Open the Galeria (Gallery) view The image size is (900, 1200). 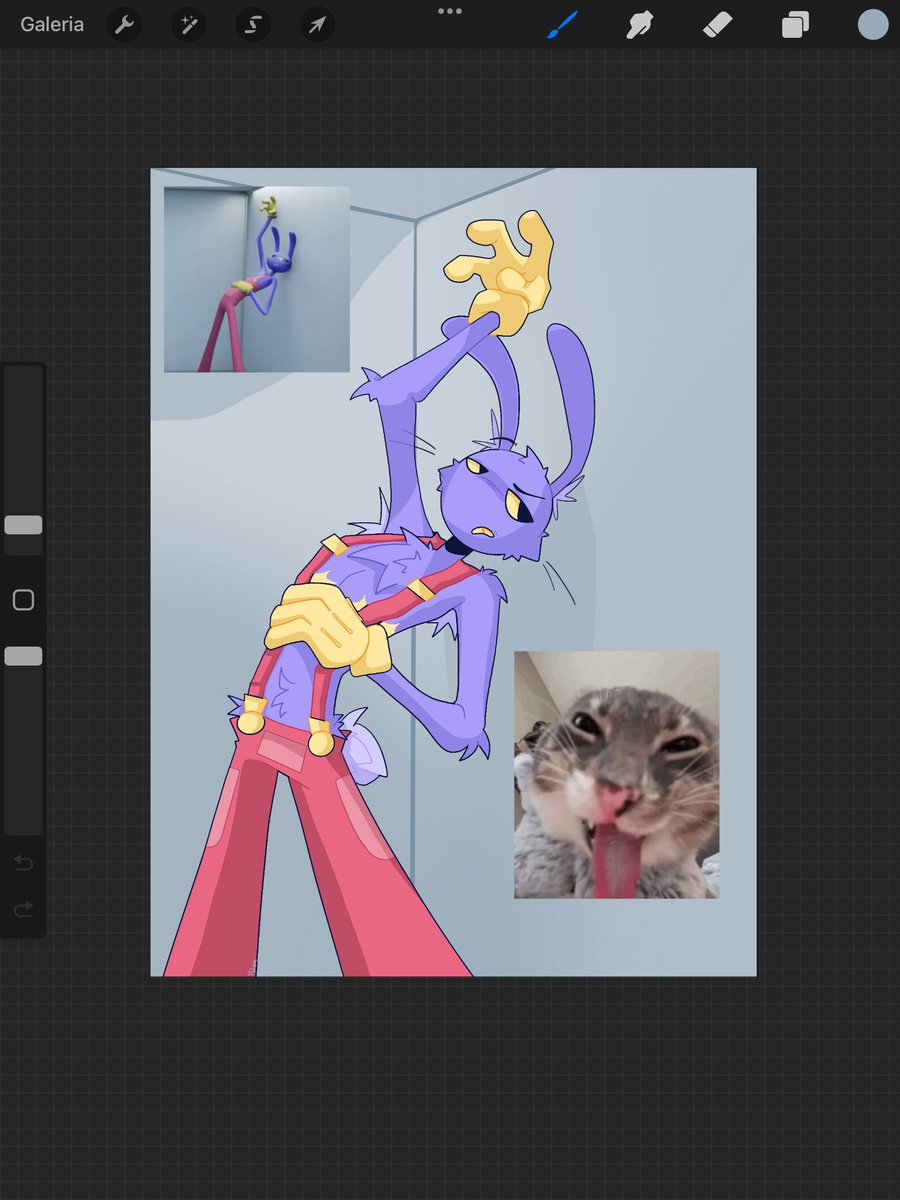[52, 24]
